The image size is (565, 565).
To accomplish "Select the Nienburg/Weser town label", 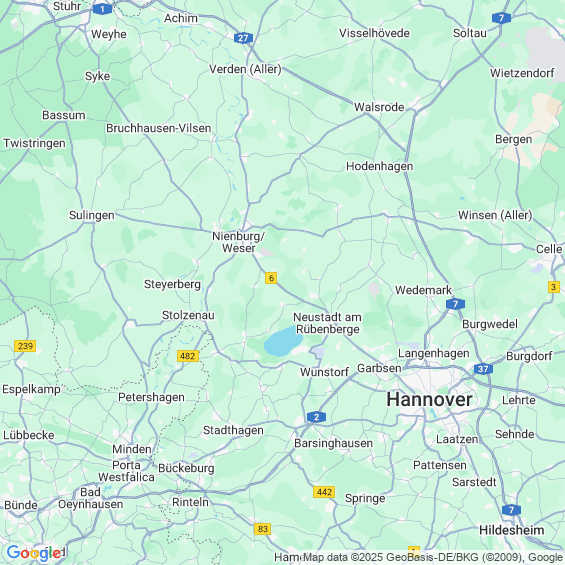I will pos(239,242).
